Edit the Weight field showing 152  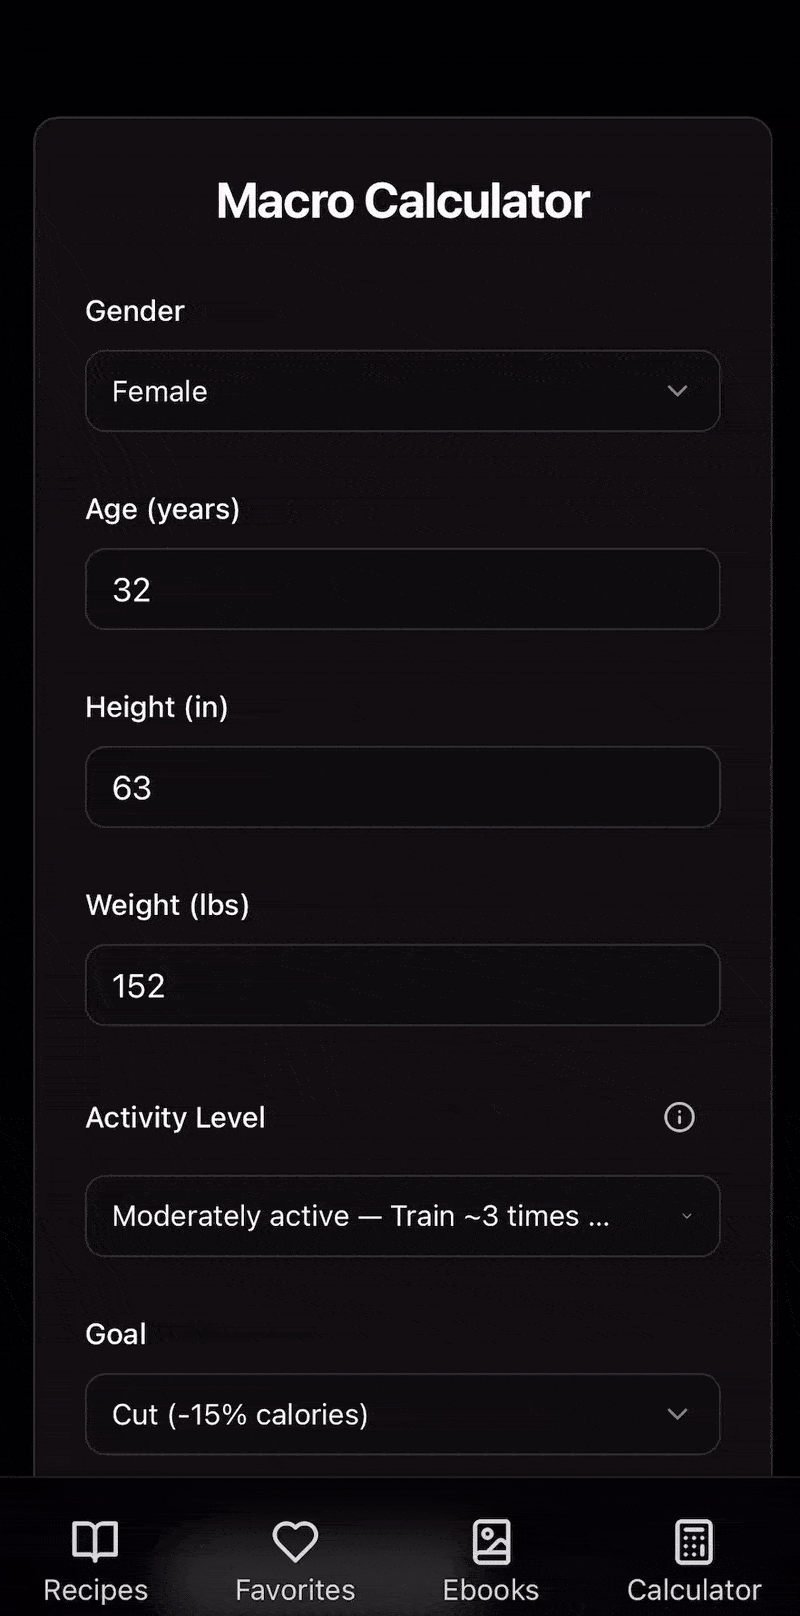[x=402, y=985]
